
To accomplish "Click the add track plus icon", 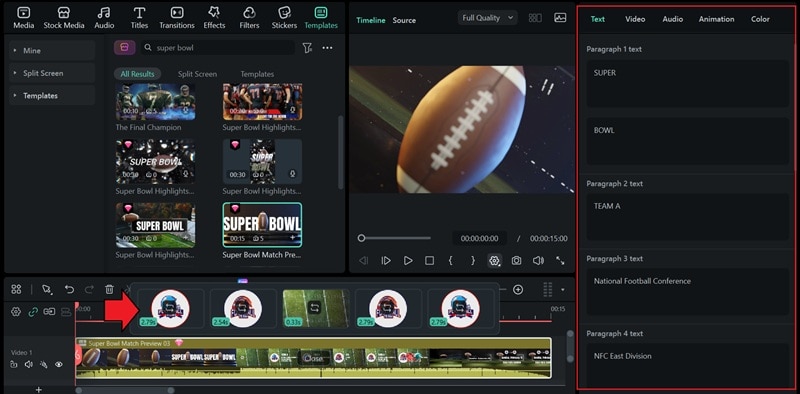I will [x=39, y=390].
